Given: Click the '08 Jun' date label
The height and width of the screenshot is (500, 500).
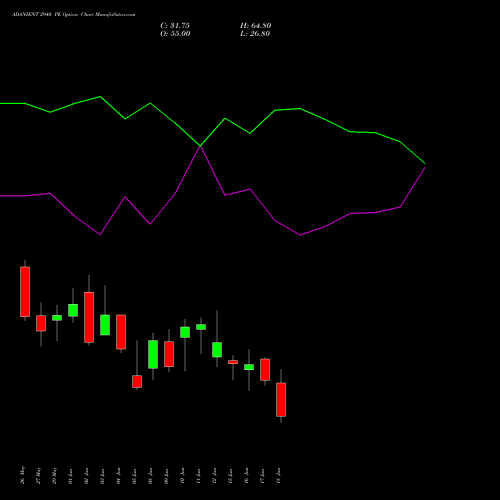Looking at the screenshot, I should tap(151, 476).
